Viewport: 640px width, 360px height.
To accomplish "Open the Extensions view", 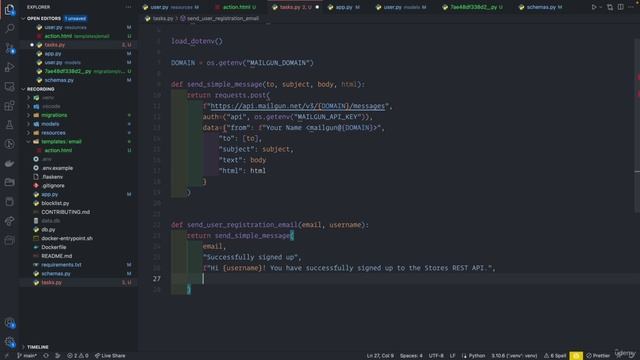I will (9, 105).
